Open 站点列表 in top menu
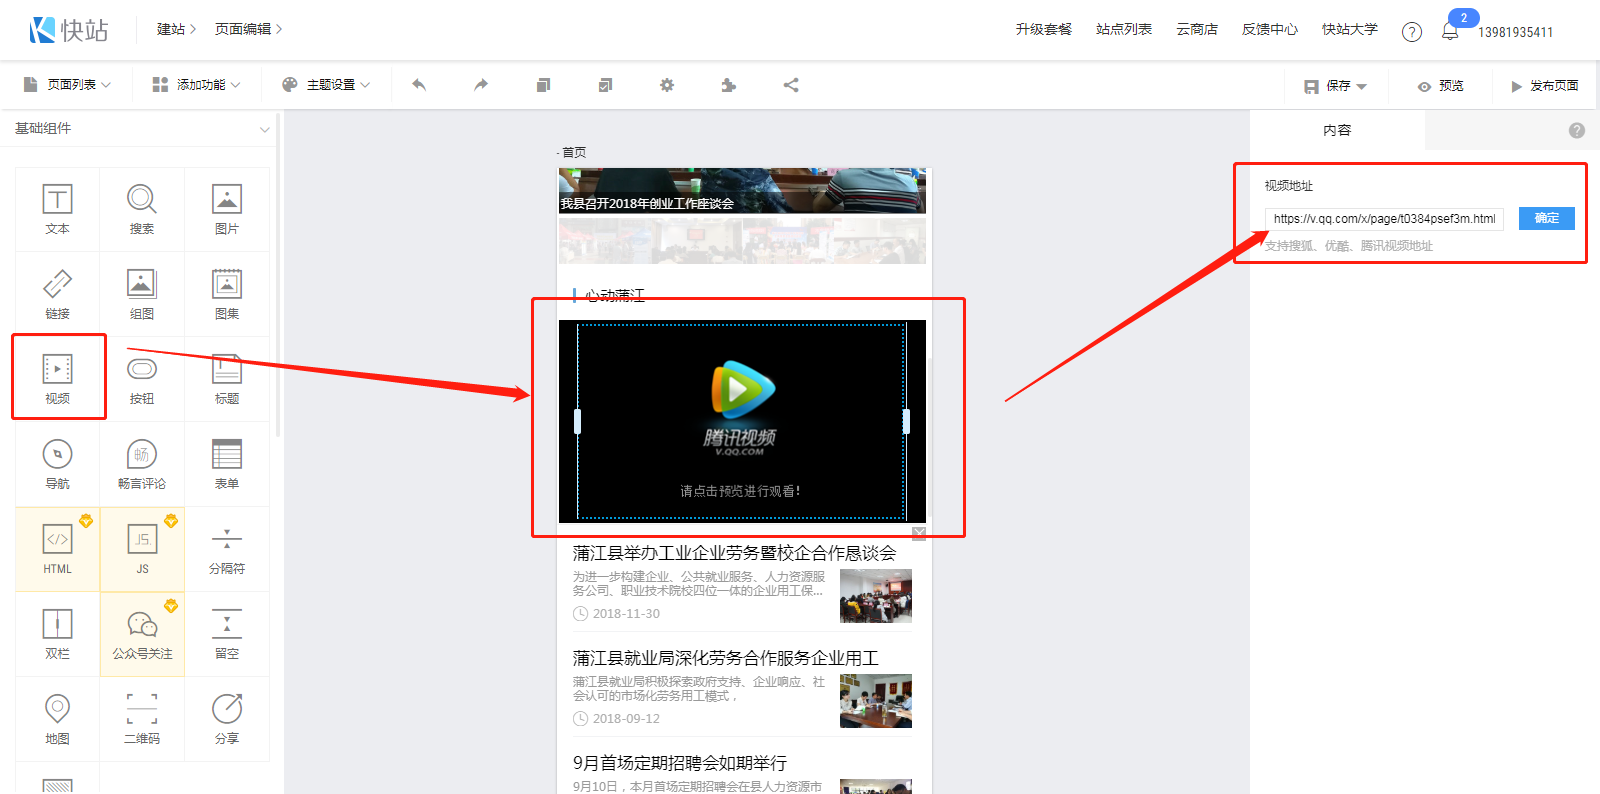Screen dimensions: 1600x794 tap(1123, 30)
